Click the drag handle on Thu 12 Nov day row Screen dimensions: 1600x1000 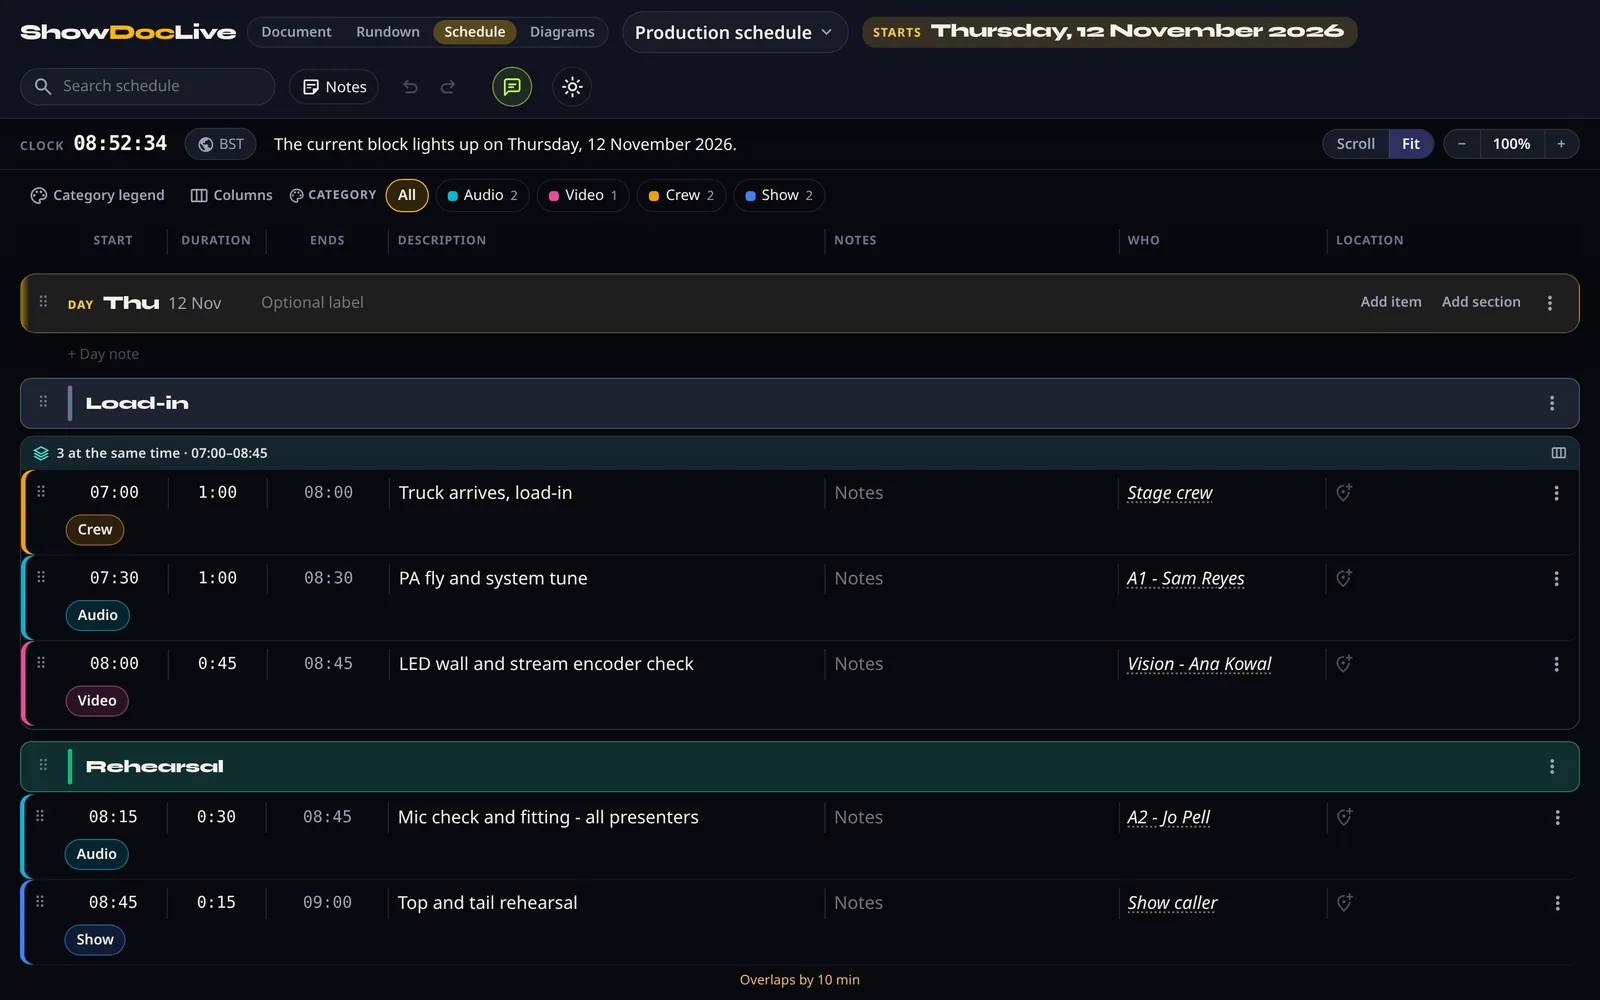point(43,302)
